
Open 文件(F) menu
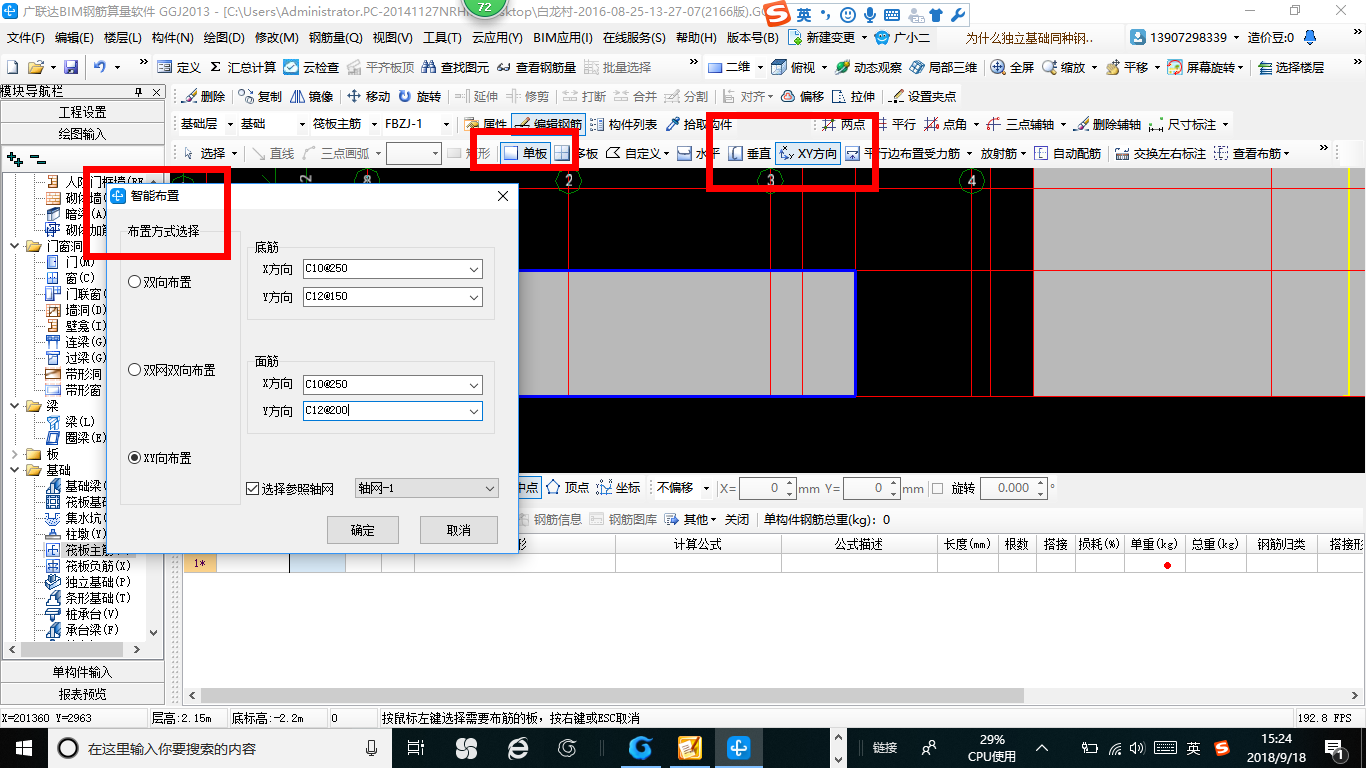pos(27,38)
